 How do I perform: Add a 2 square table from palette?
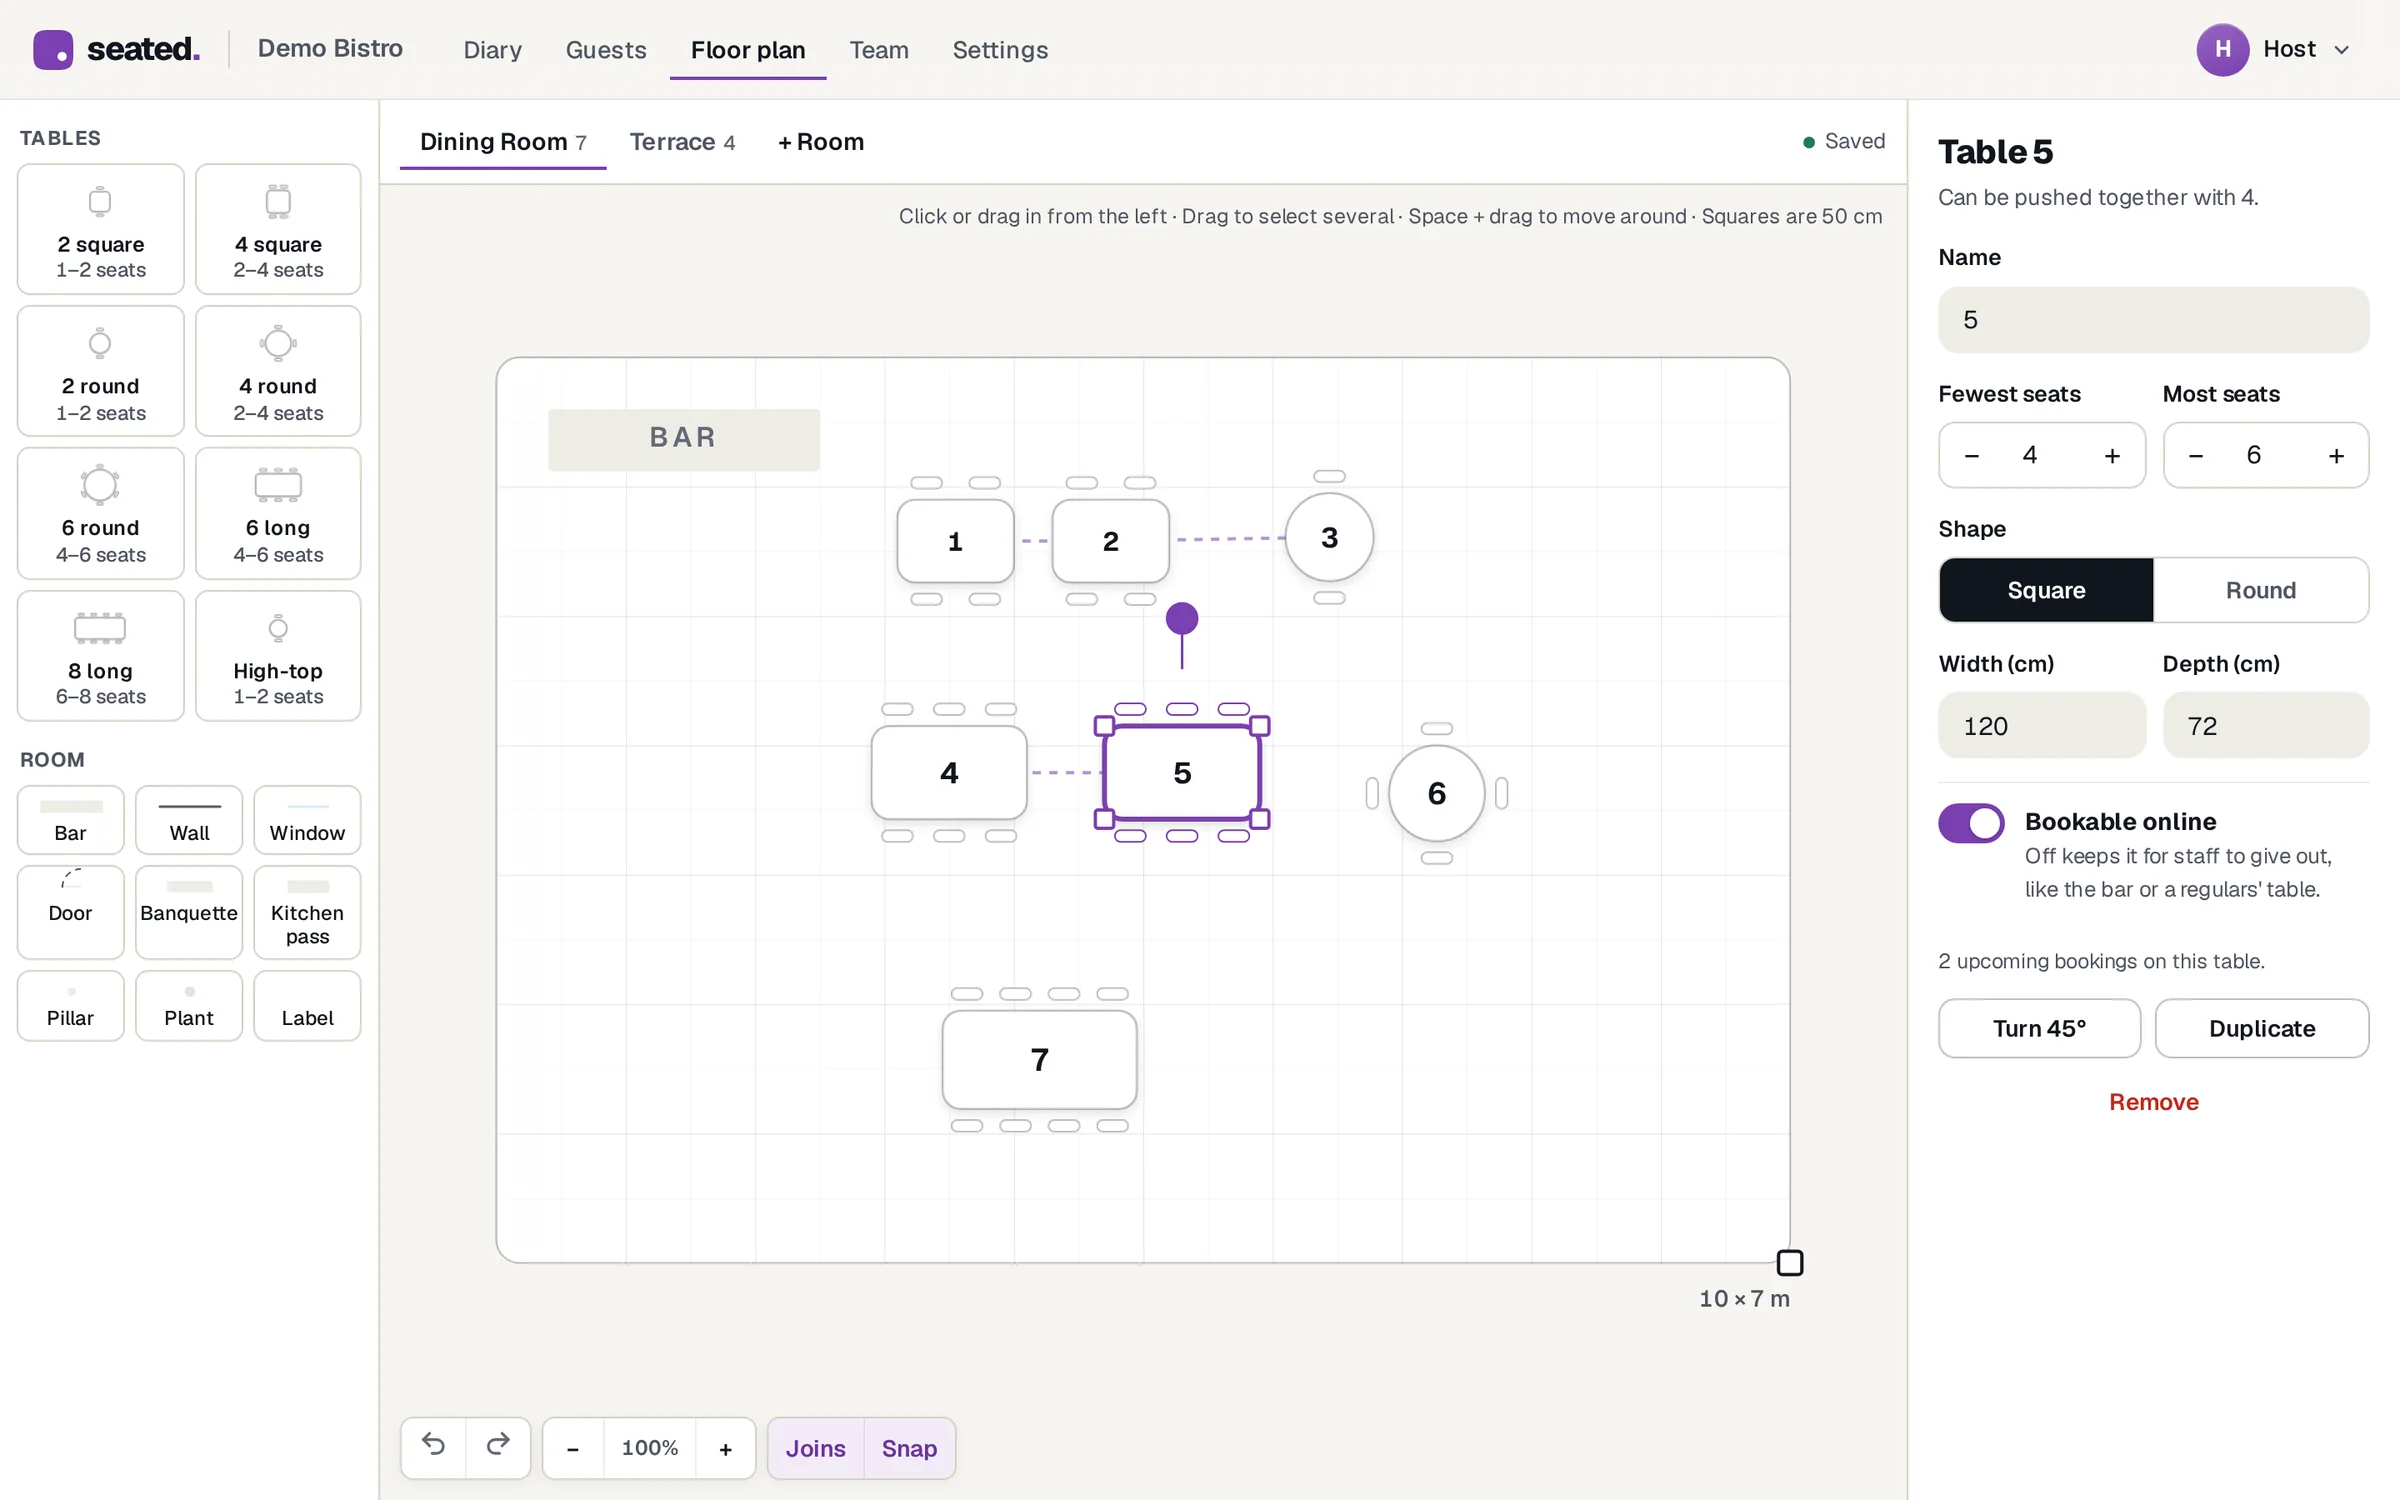tap(100, 230)
